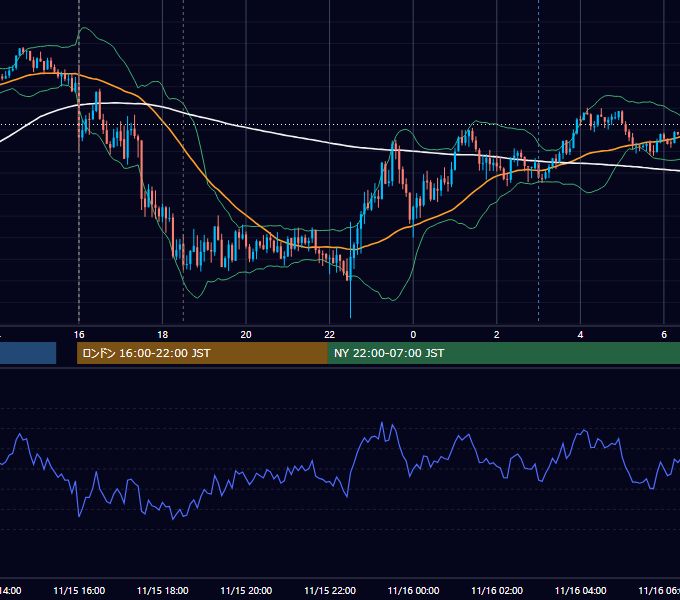Screen dimensions: 680x600
Task: Click the '0' hour label on upper axis
Action: click(x=413, y=334)
